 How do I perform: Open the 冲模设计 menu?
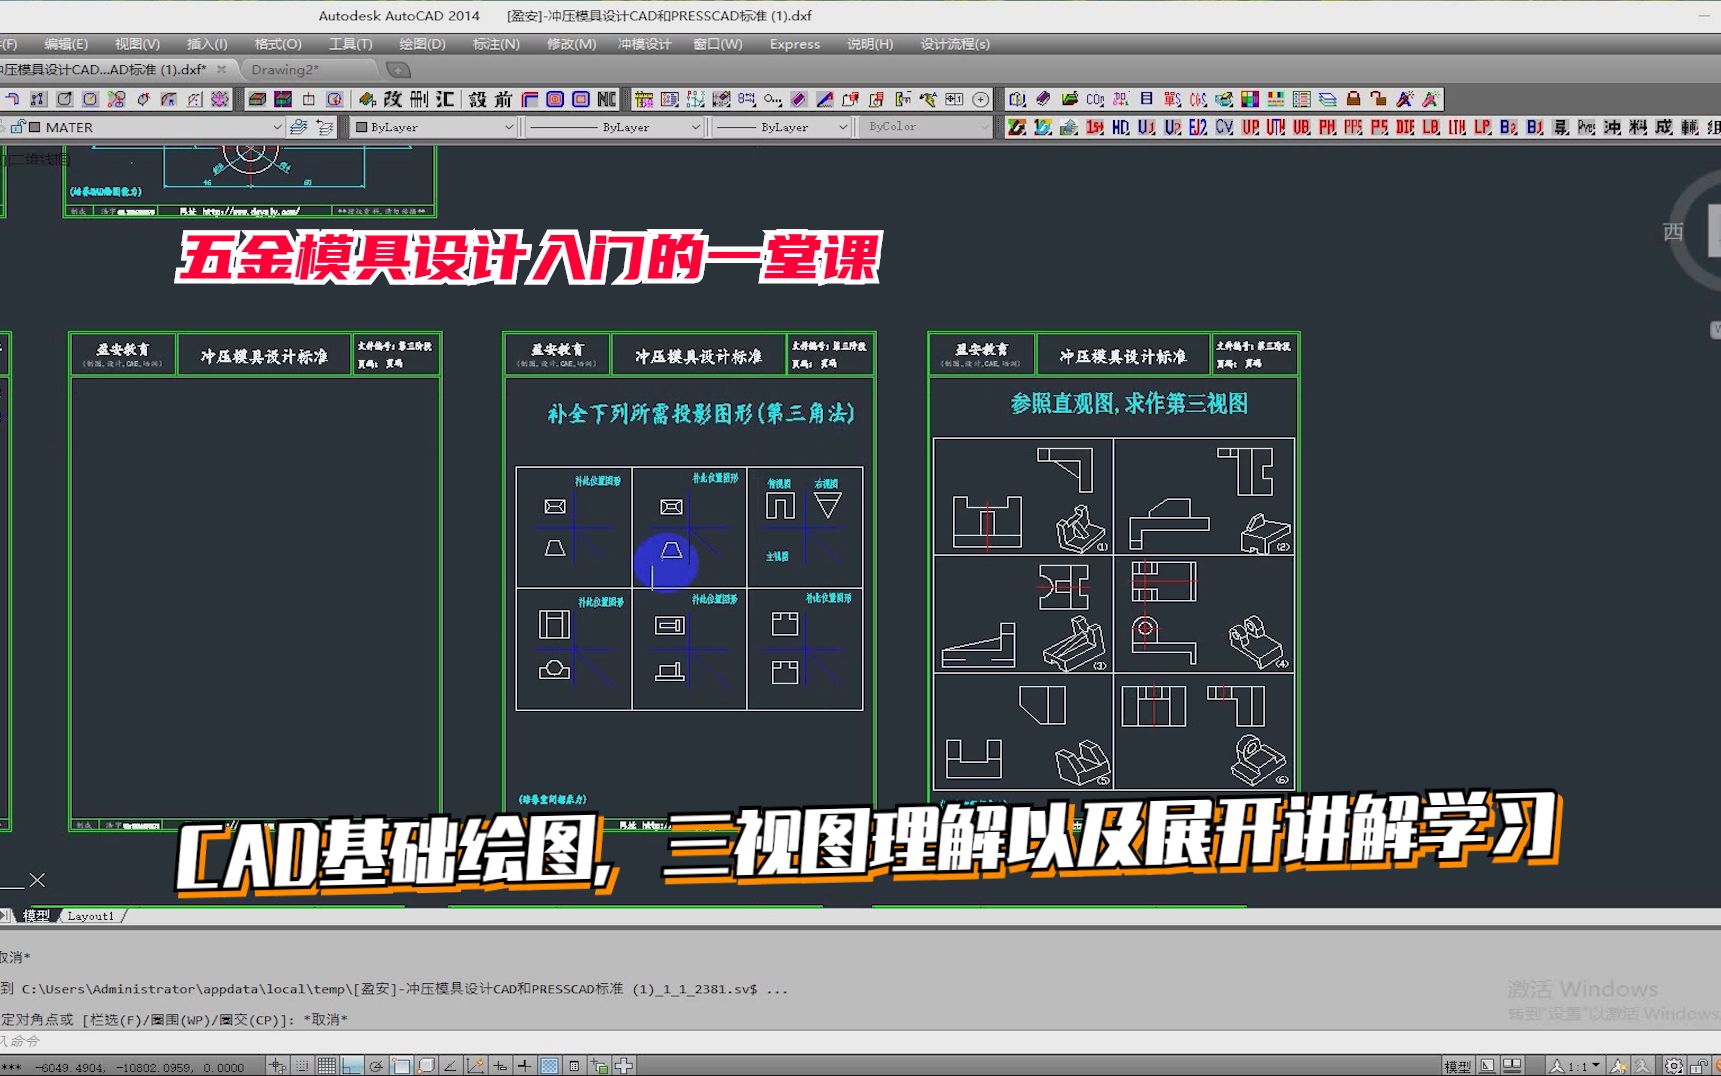(644, 44)
